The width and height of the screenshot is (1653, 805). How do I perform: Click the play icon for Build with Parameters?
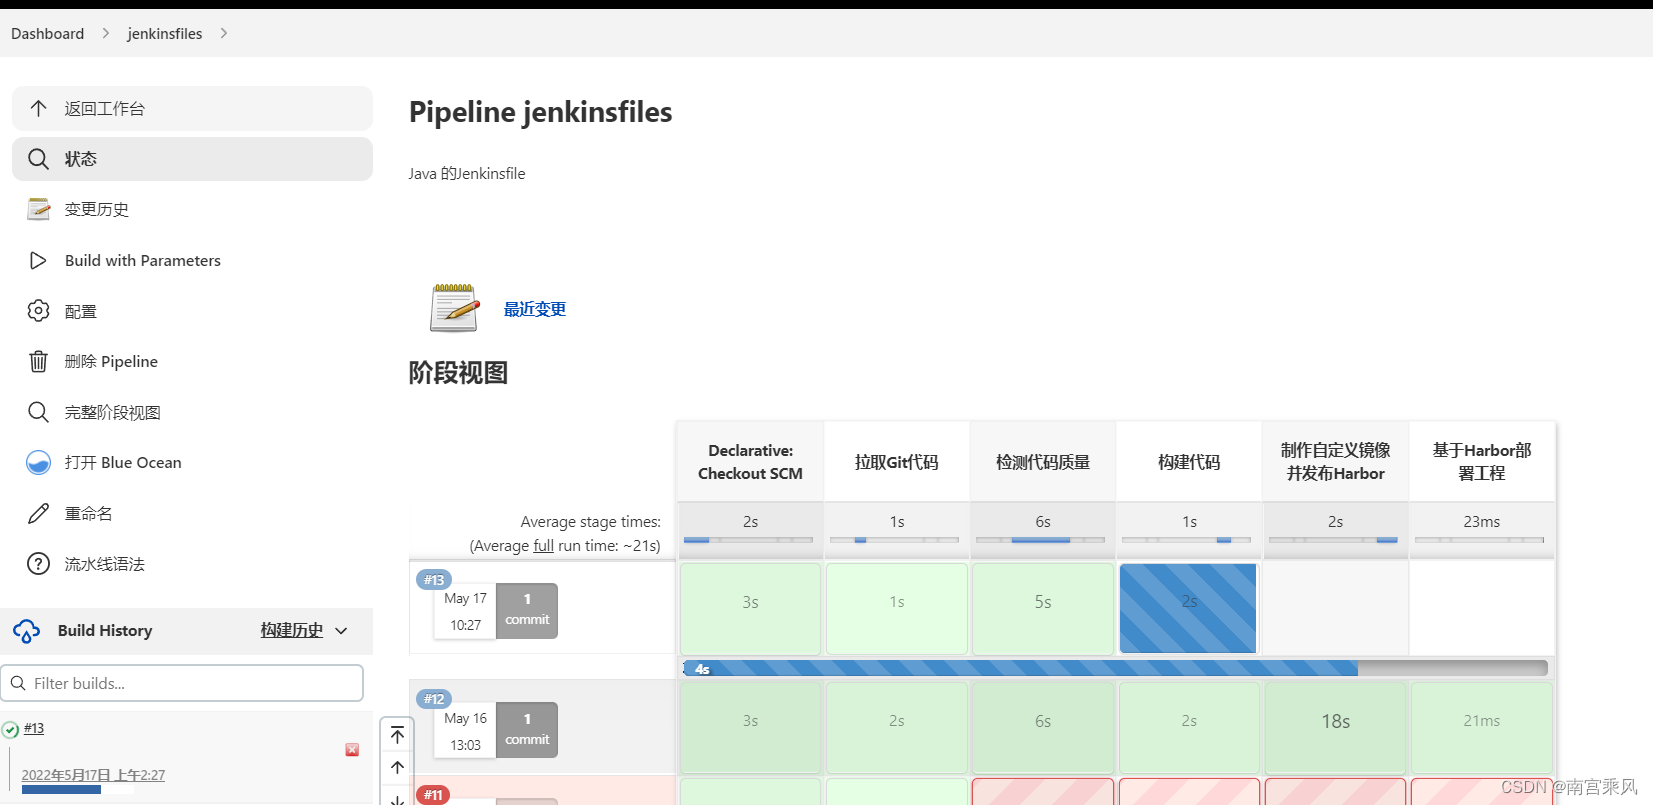38,260
